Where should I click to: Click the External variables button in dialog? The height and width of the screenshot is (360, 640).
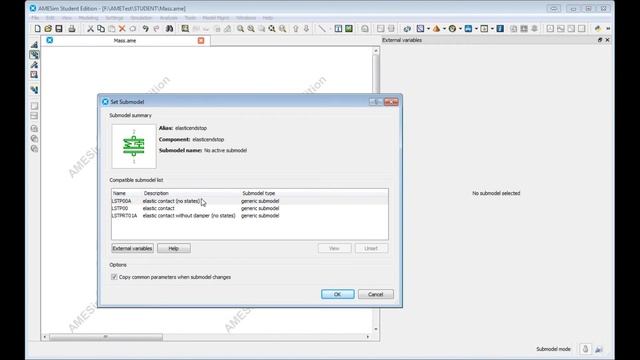click(x=132, y=248)
